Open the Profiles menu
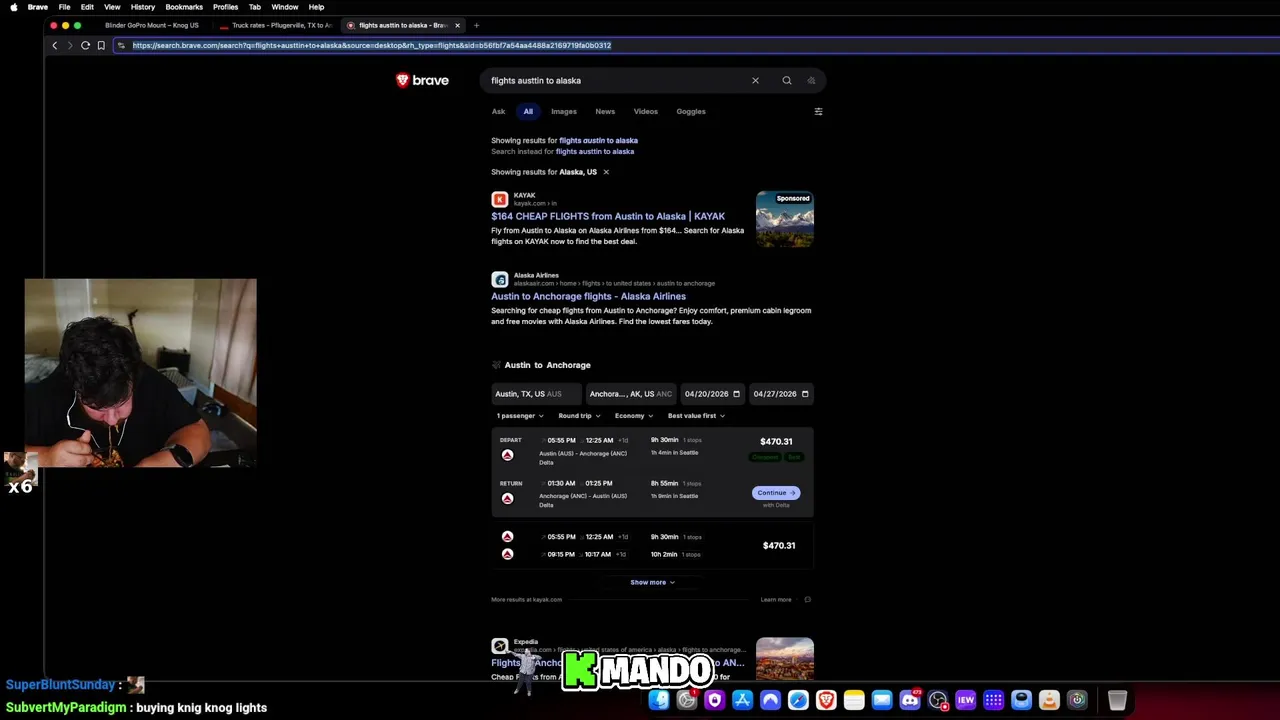Image resolution: width=1280 pixels, height=720 pixels. click(226, 7)
